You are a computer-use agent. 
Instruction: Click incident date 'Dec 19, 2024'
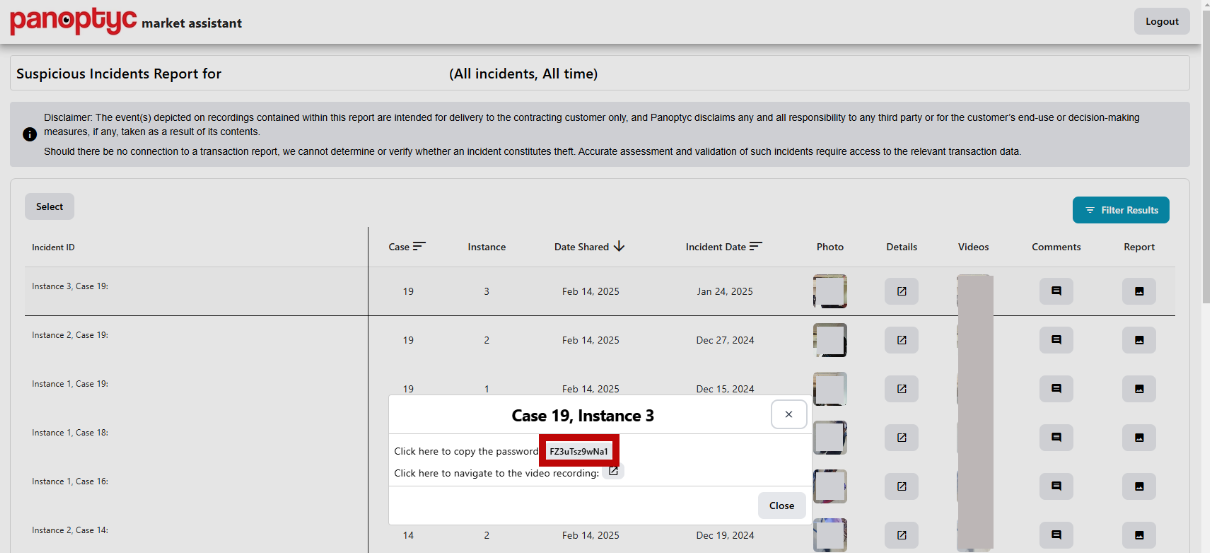point(725,535)
